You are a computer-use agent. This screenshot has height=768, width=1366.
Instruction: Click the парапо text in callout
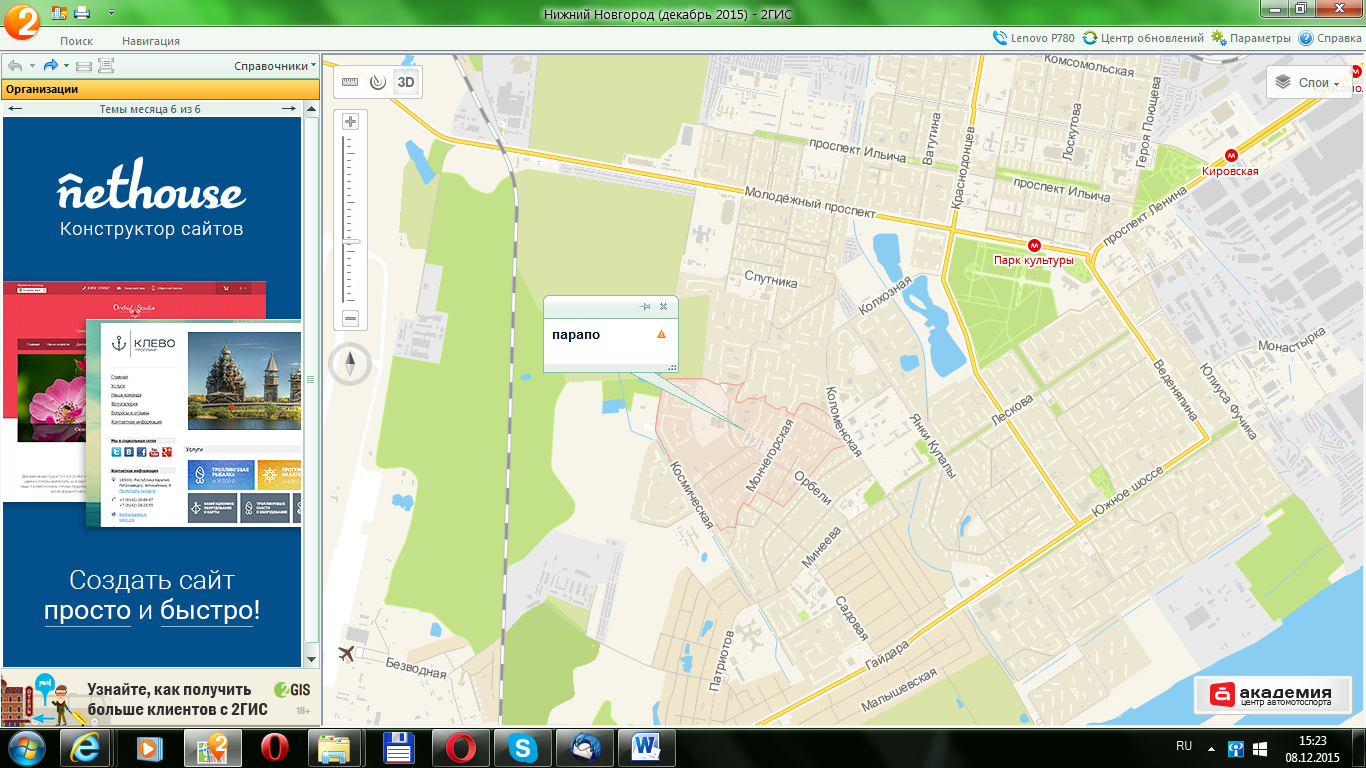coord(576,334)
